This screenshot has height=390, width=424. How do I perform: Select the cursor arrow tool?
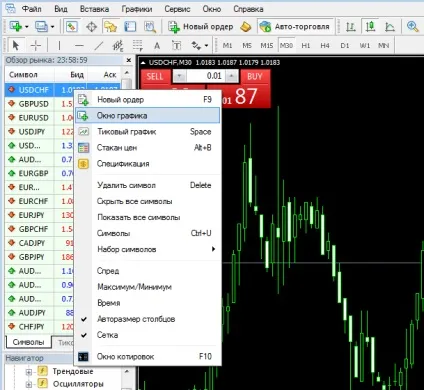click(16, 45)
